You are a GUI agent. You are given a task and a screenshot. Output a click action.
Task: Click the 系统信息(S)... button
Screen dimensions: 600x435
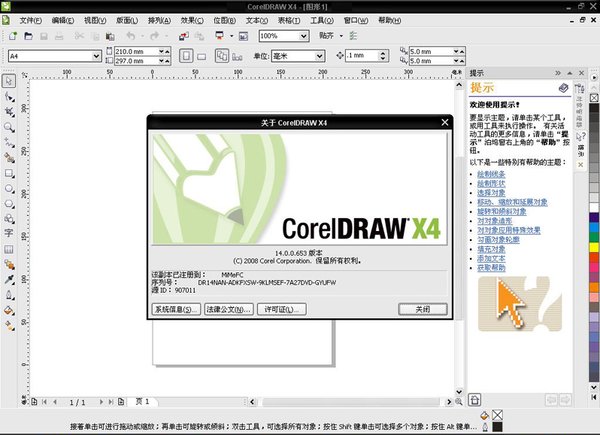(176, 309)
